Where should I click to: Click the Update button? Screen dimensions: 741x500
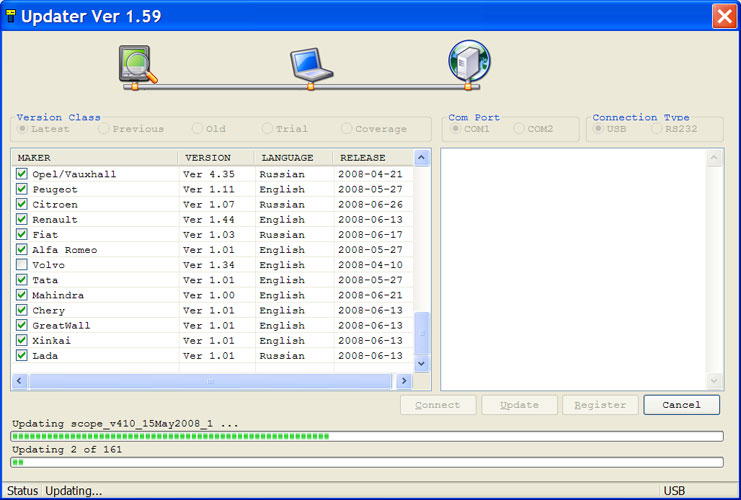[x=519, y=405]
